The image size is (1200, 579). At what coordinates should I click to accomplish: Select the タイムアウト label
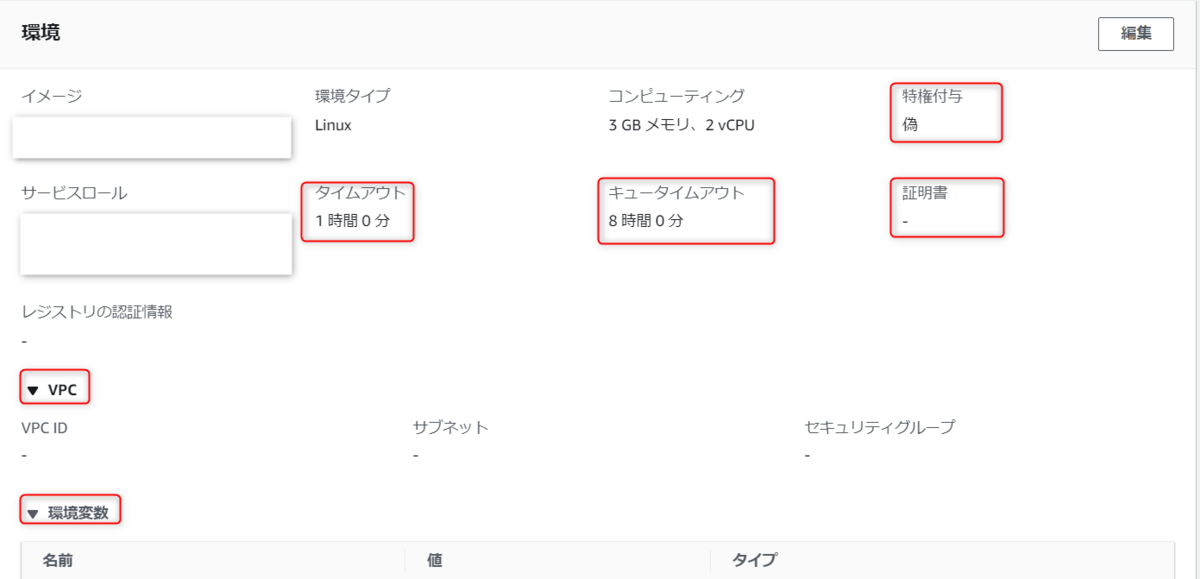coord(360,193)
